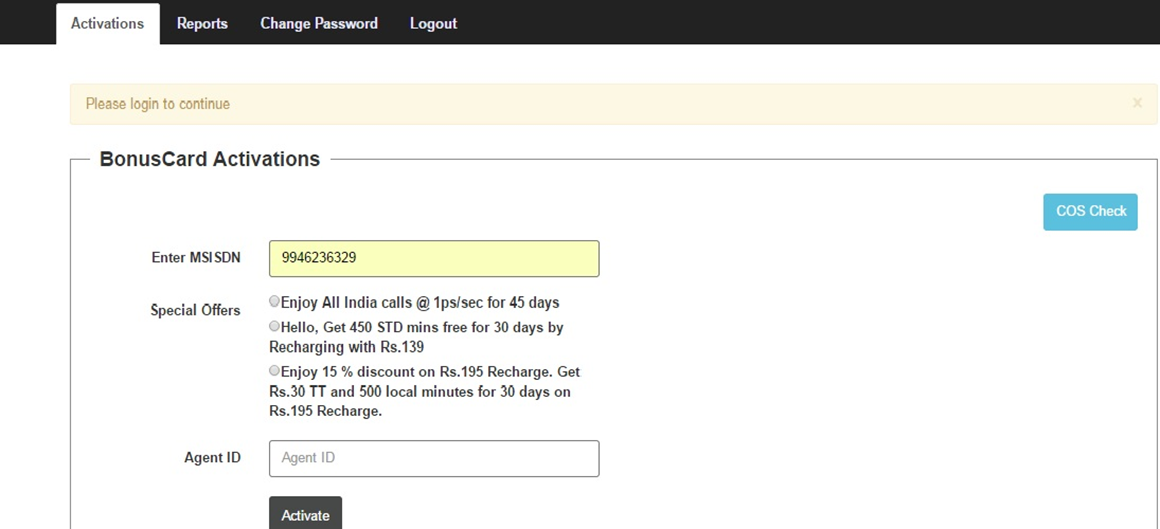The width and height of the screenshot is (1160, 529).
Task: Open the Activations tab
Action: 107,24
